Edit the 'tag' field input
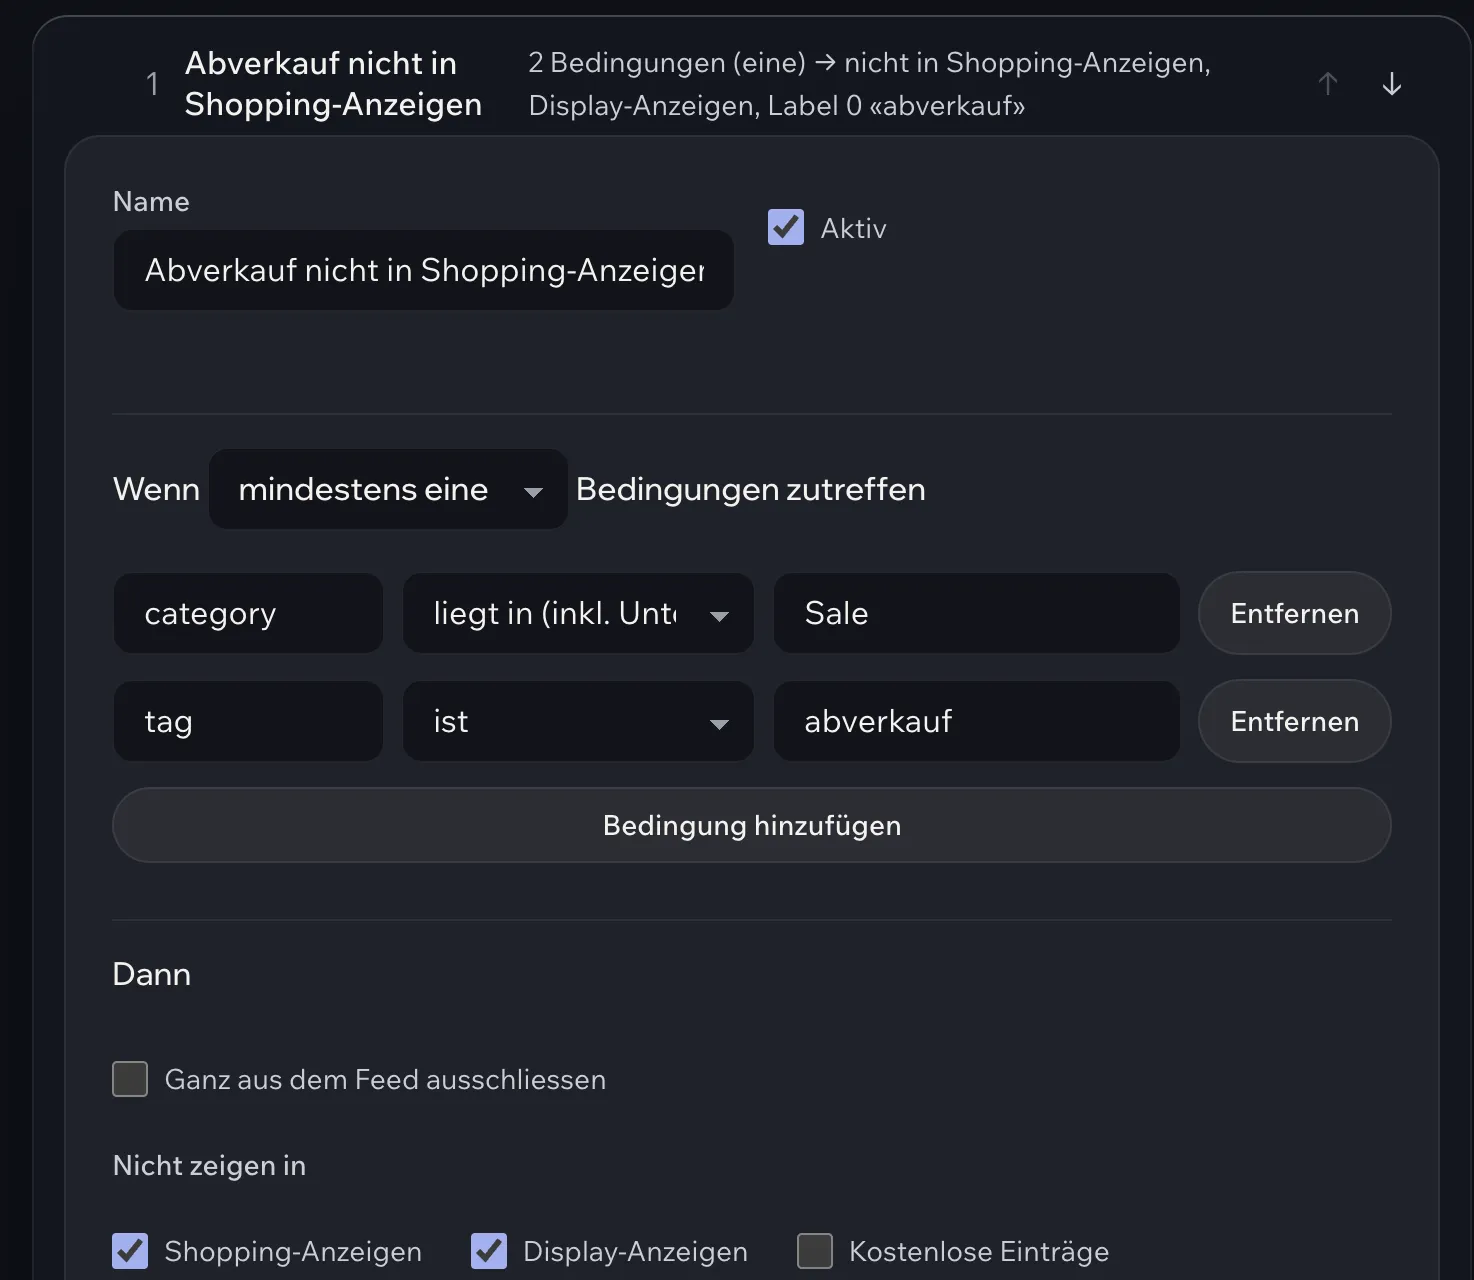The height and width of the screenshot is (1280, 1474). 248,721
